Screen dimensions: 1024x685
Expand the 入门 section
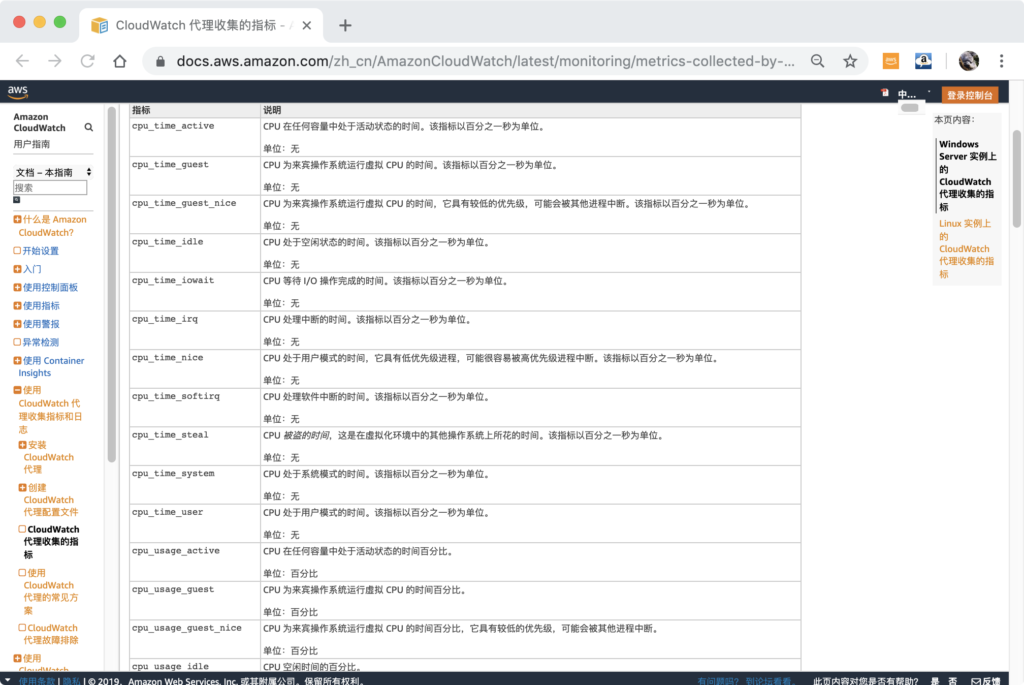17,269
